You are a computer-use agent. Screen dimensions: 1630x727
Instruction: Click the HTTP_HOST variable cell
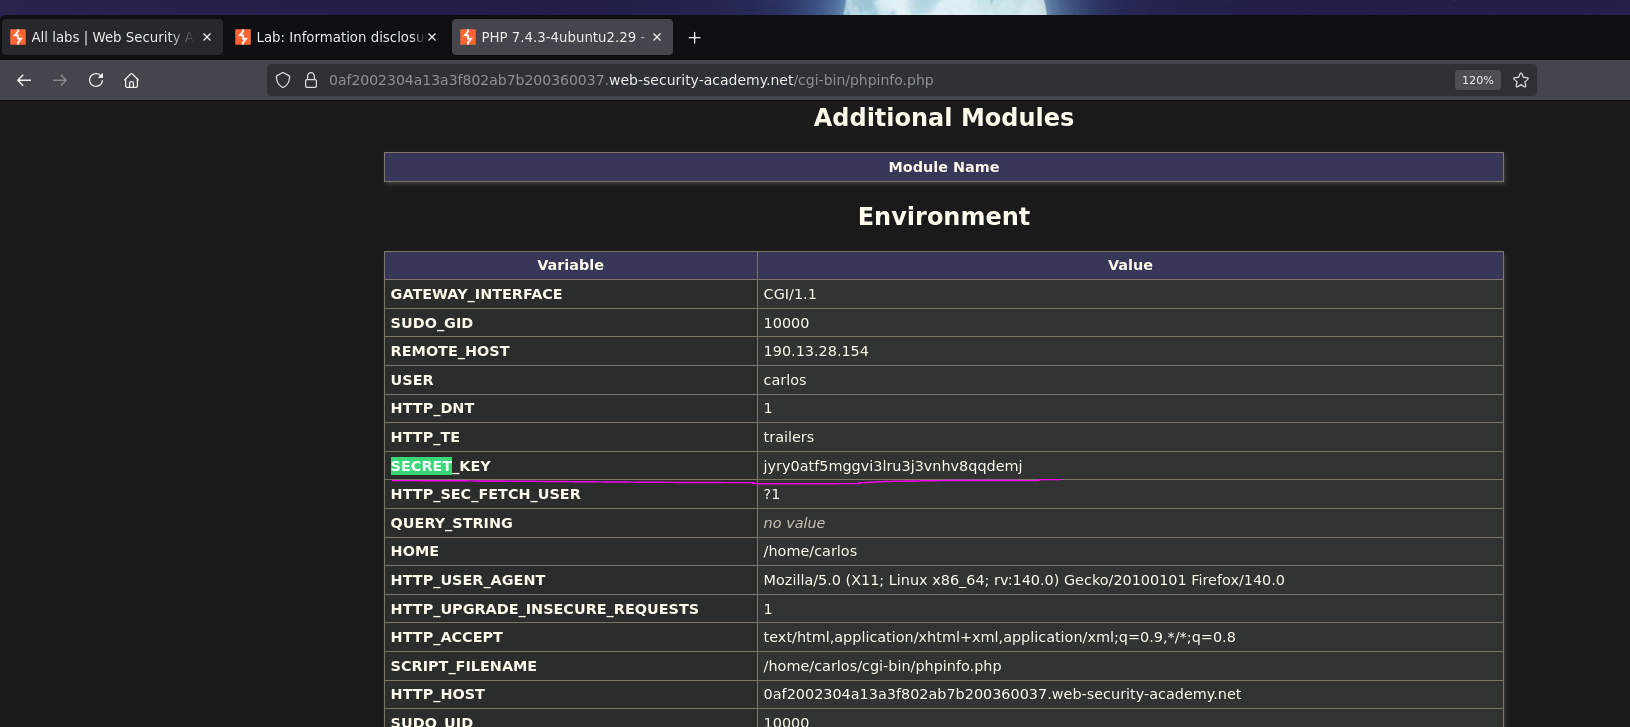coord(570,694)
